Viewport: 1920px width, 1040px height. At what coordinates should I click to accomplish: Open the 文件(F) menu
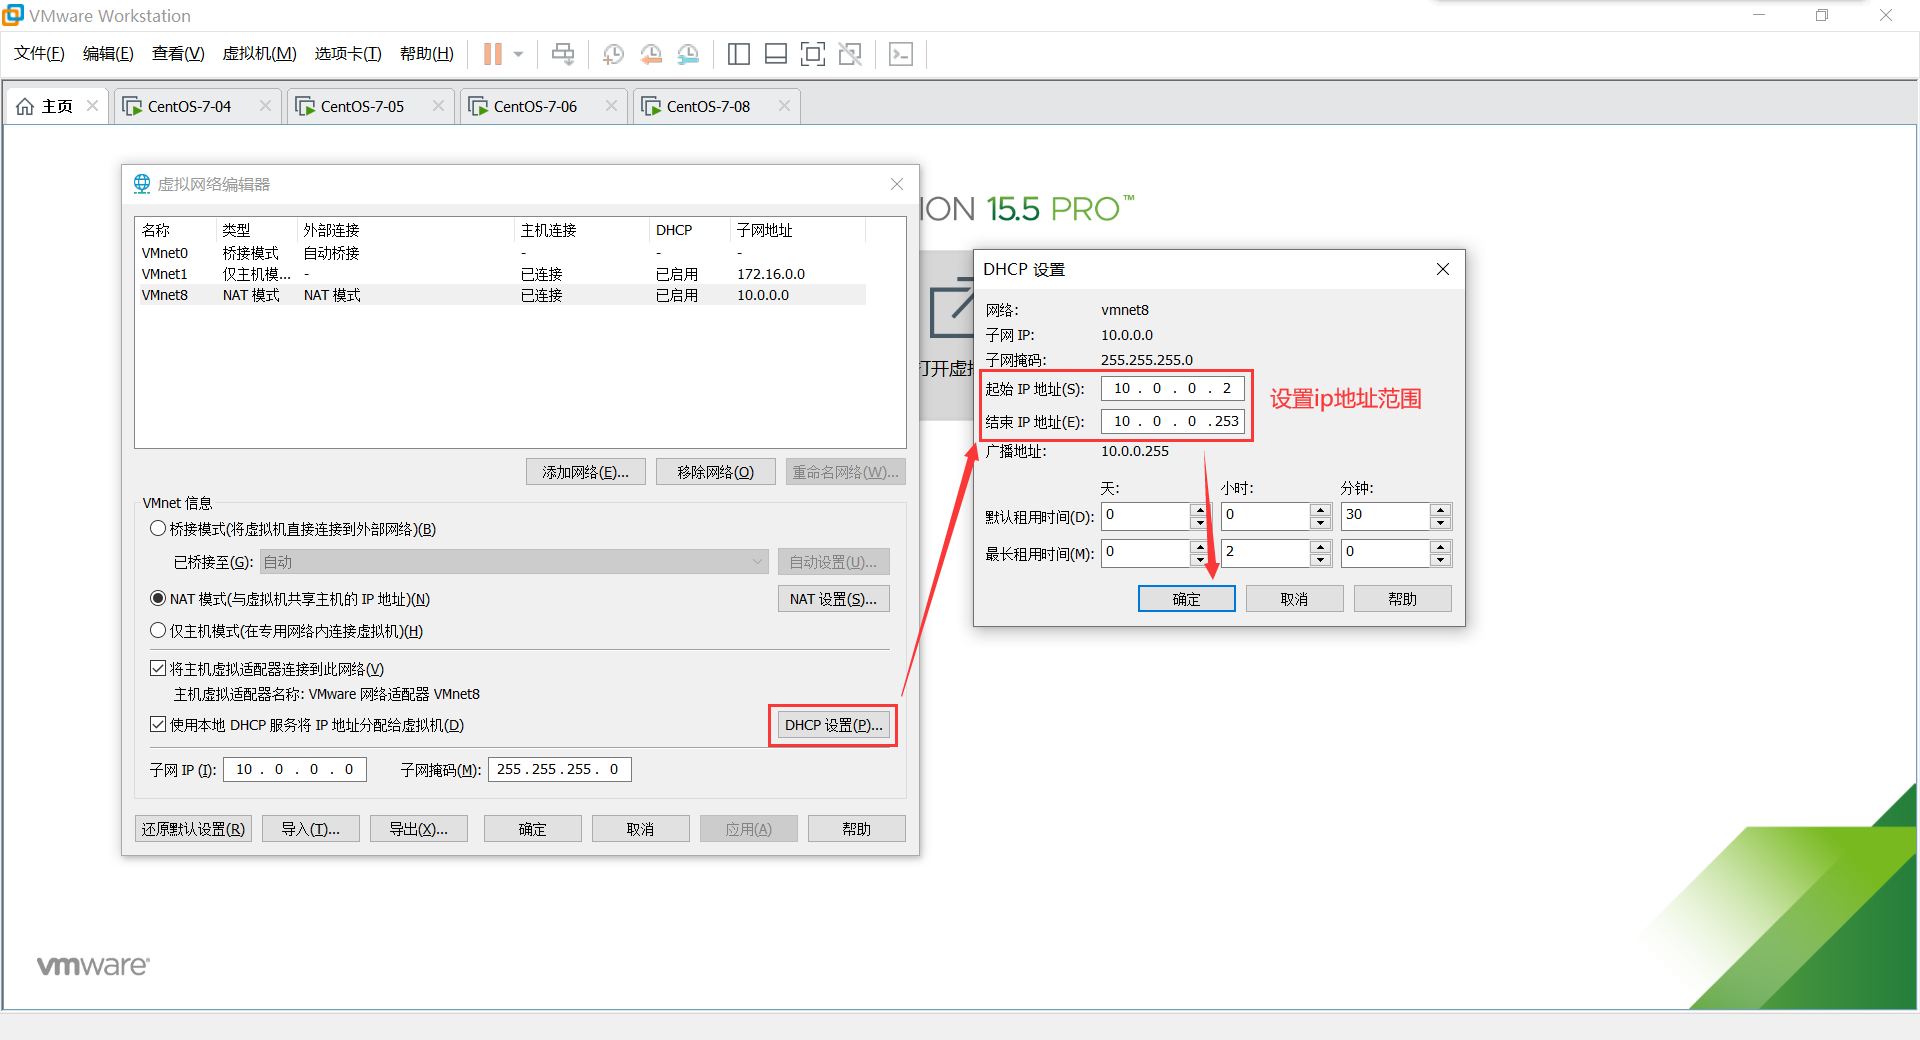[39, 54]
